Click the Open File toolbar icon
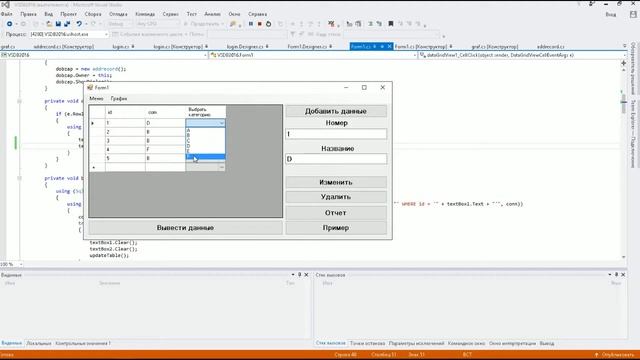This screenshot has width=640, height=360. (x=49, y=24)
